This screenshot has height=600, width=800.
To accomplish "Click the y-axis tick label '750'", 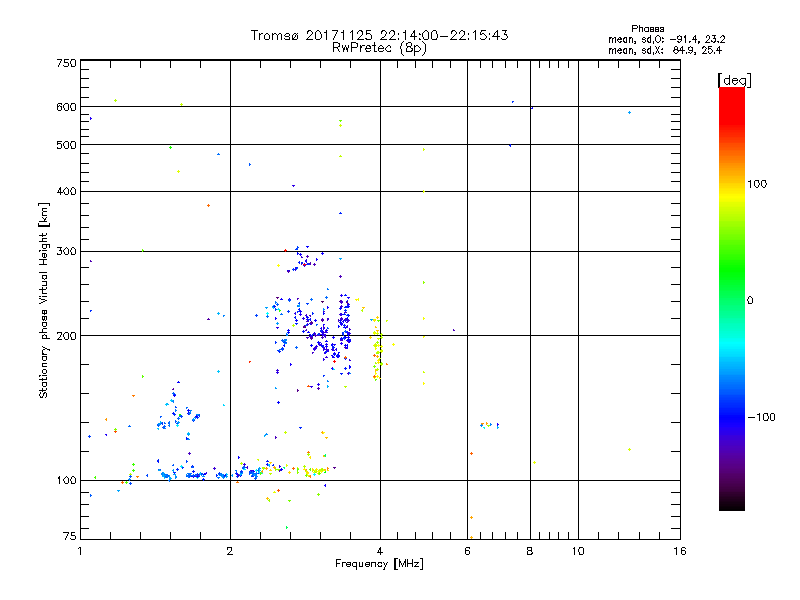I will click(67, 63).
